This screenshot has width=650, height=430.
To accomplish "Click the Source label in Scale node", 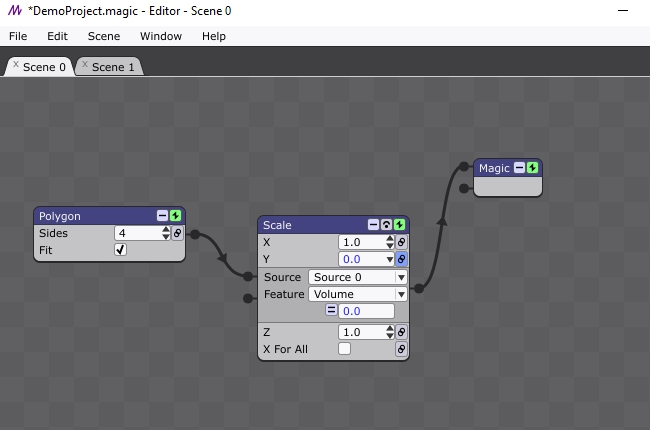I will coord(282,277).
